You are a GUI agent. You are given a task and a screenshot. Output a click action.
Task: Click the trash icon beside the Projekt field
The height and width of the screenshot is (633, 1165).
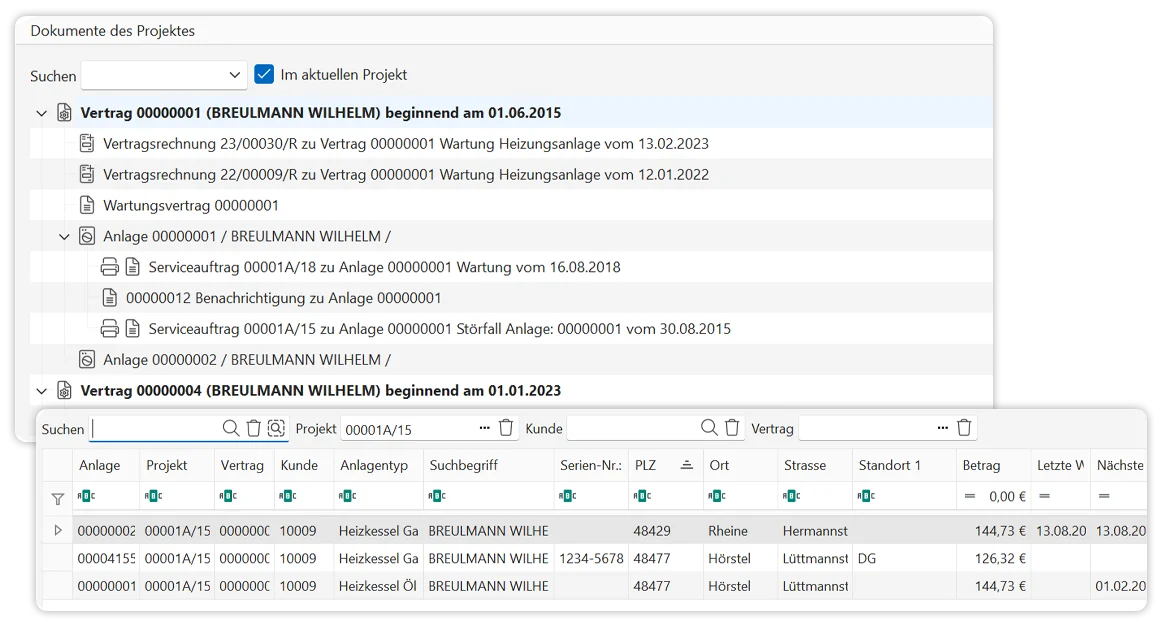coord(506,428)
